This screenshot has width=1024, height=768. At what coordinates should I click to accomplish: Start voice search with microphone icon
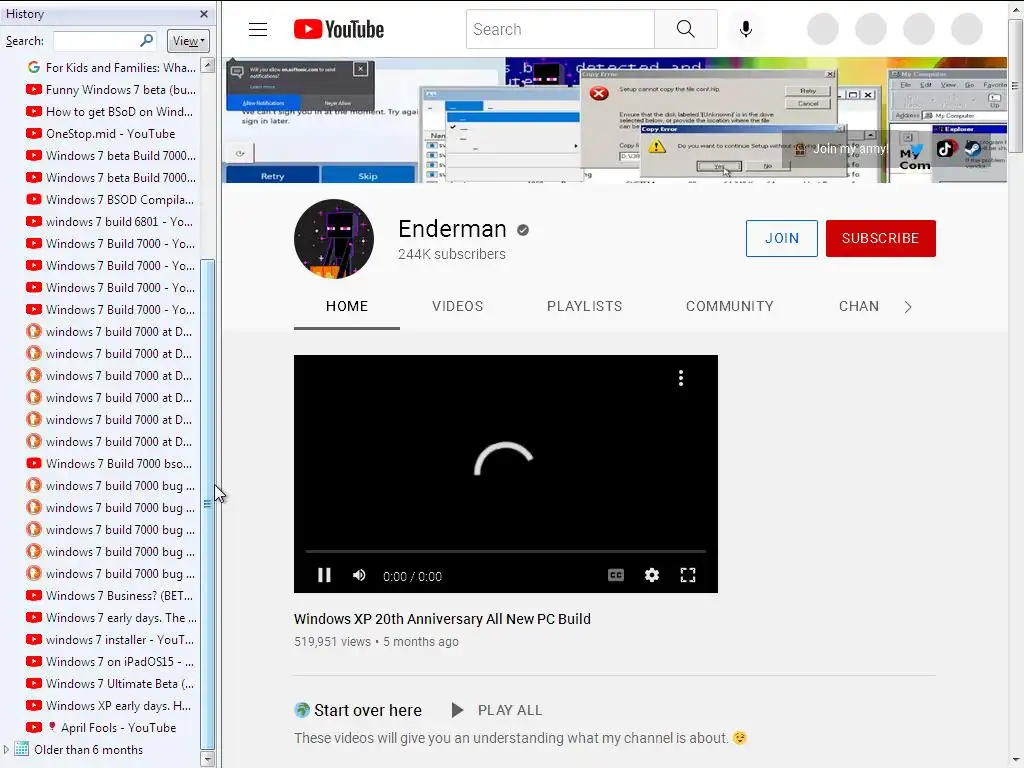(x=745, y=29)
